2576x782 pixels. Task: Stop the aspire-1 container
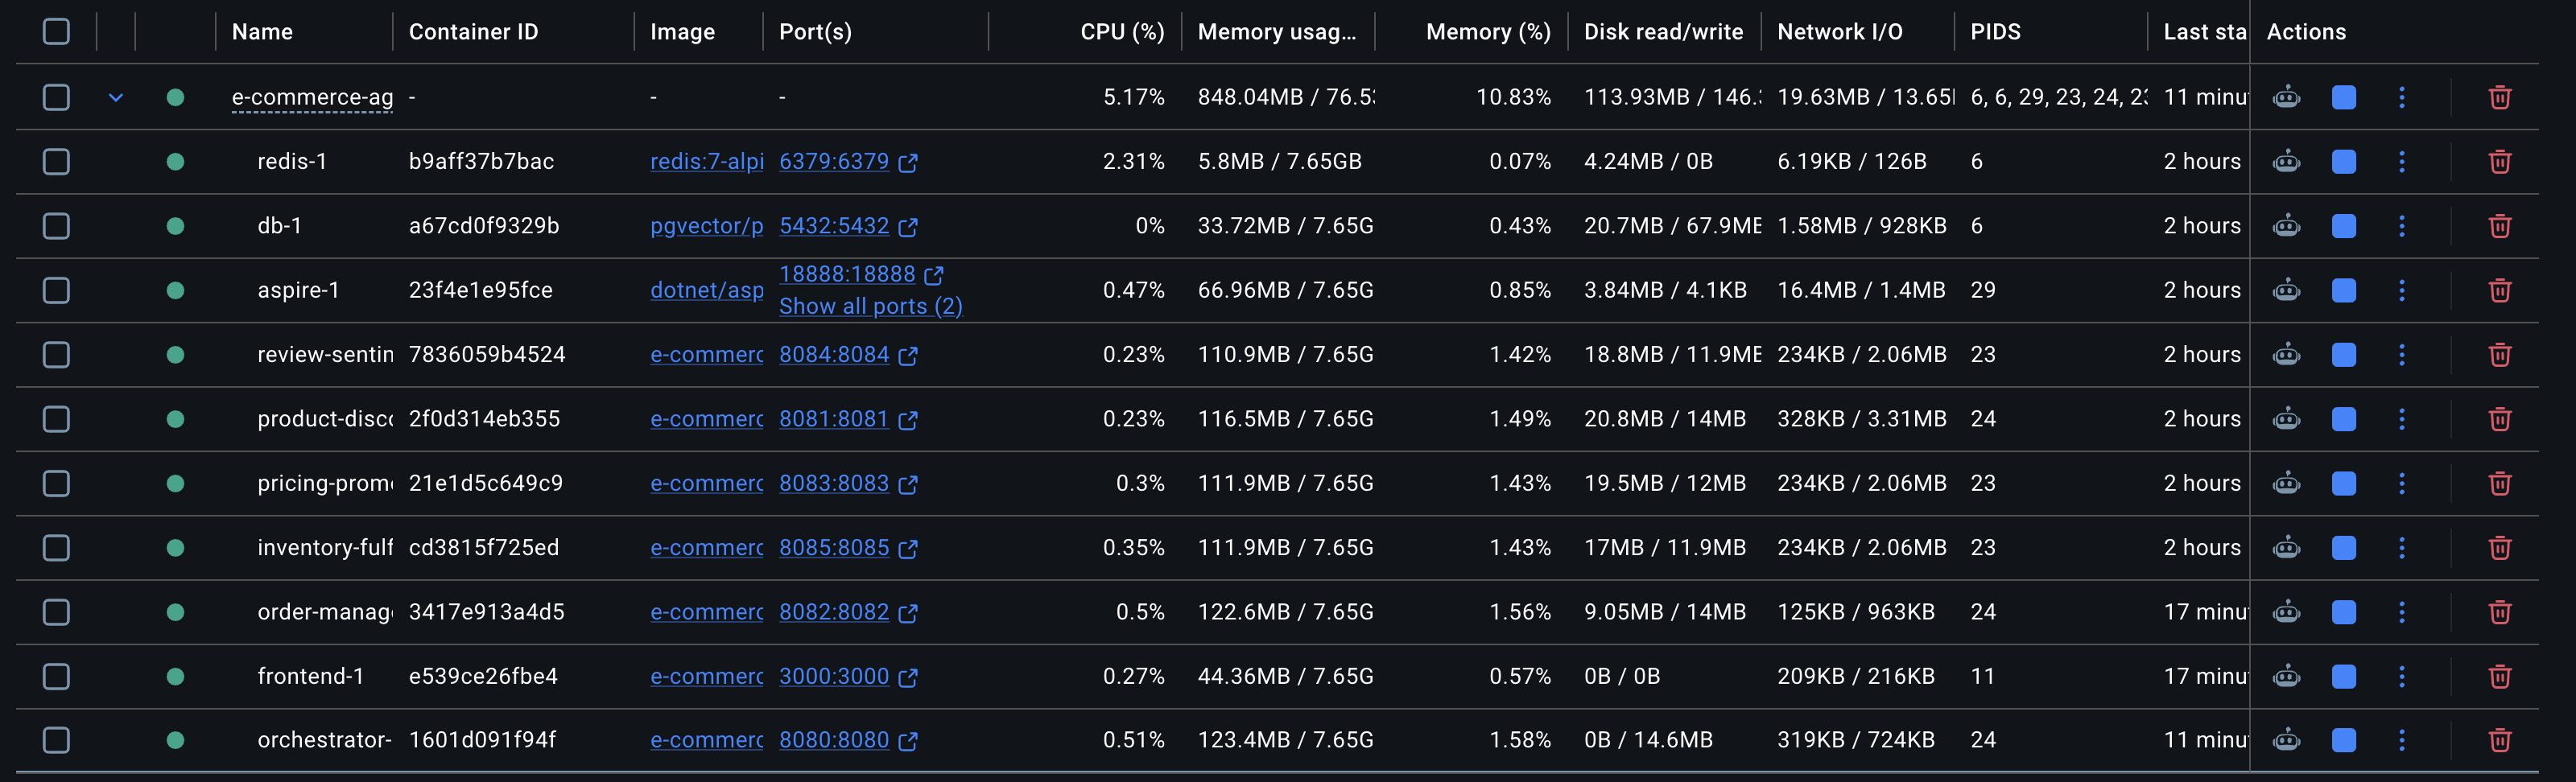(x=2345, y=290)
